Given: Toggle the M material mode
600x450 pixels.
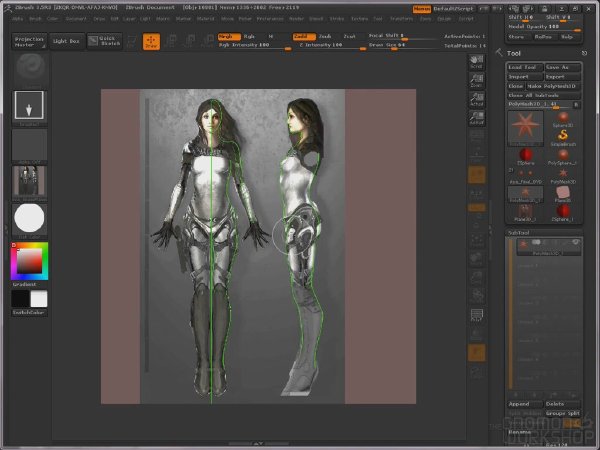Looking at the screenshot, I should (x=271, y=36).
